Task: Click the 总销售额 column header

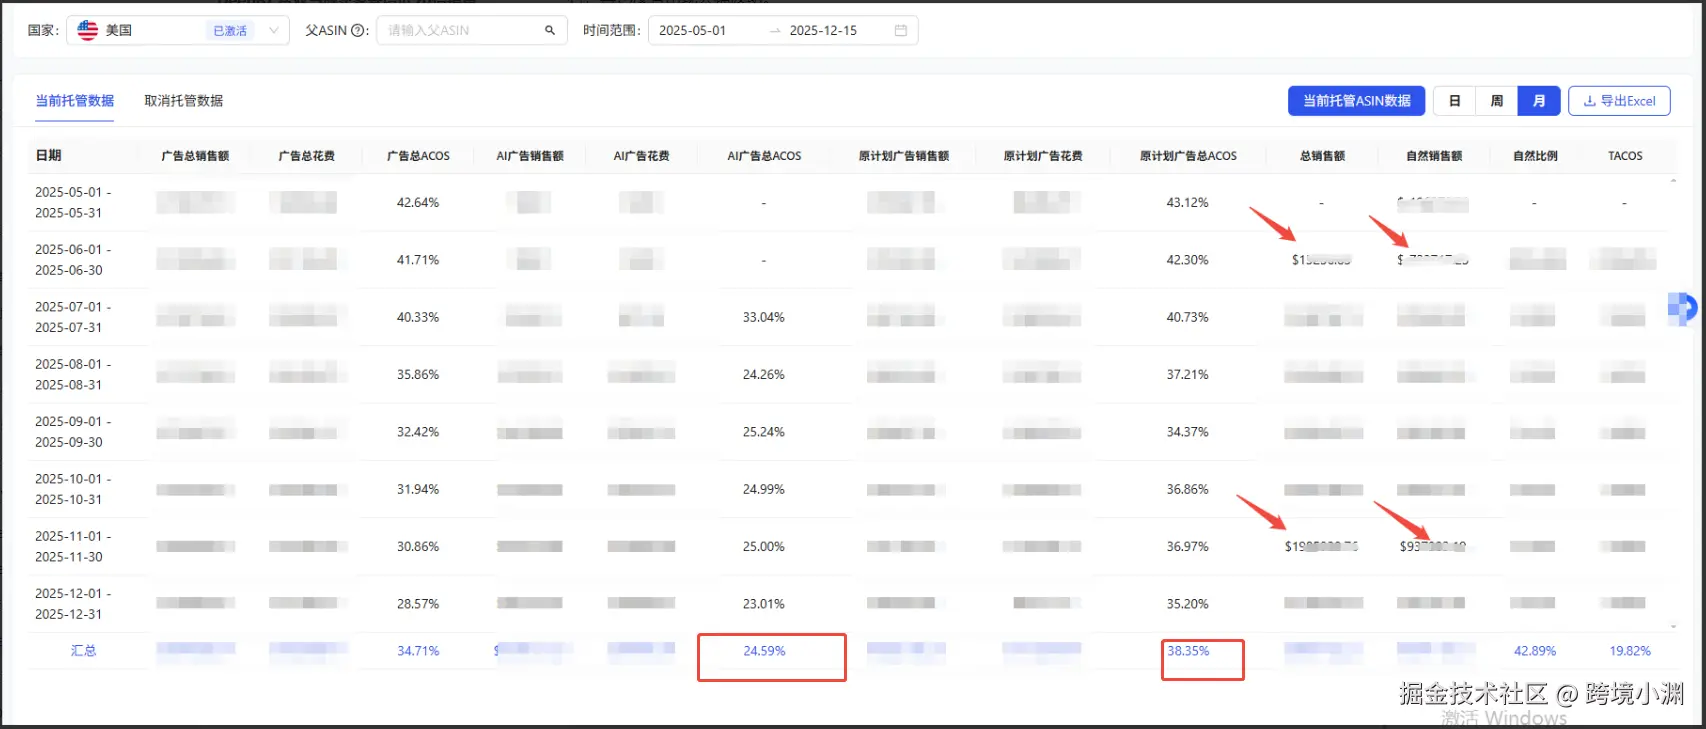Action: pos(1322,155)
